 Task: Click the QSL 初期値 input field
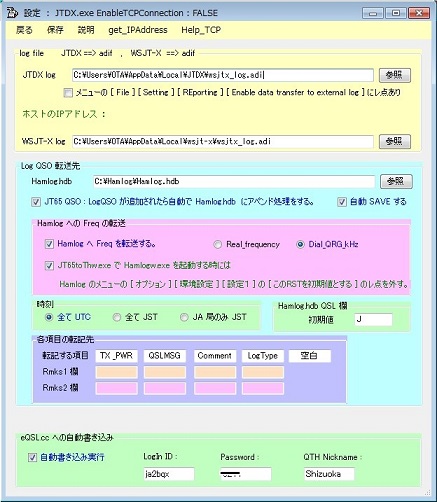(x=373, y=320)
